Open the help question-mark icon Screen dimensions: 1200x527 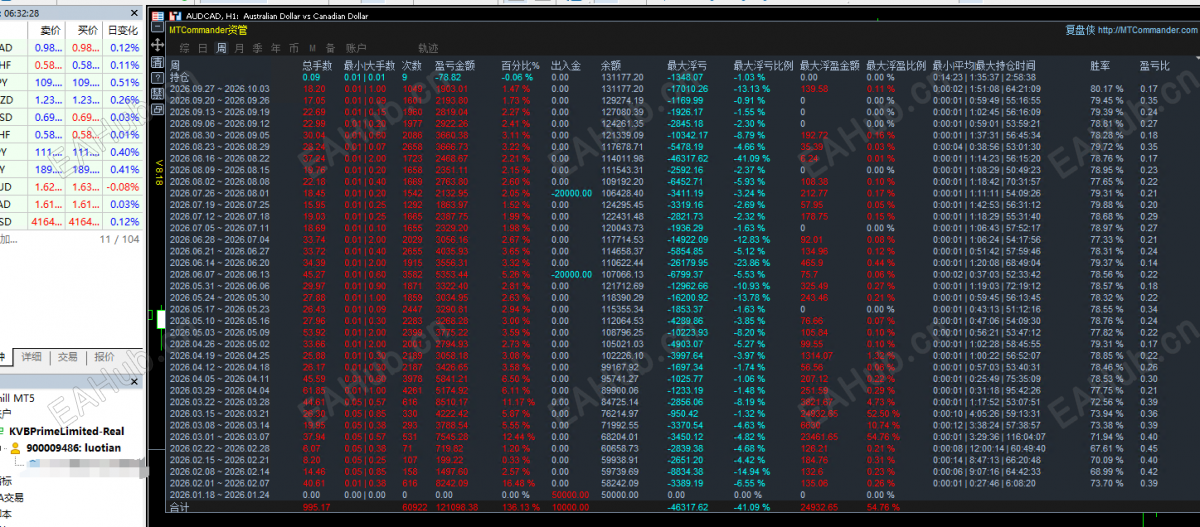pos(158,78)
